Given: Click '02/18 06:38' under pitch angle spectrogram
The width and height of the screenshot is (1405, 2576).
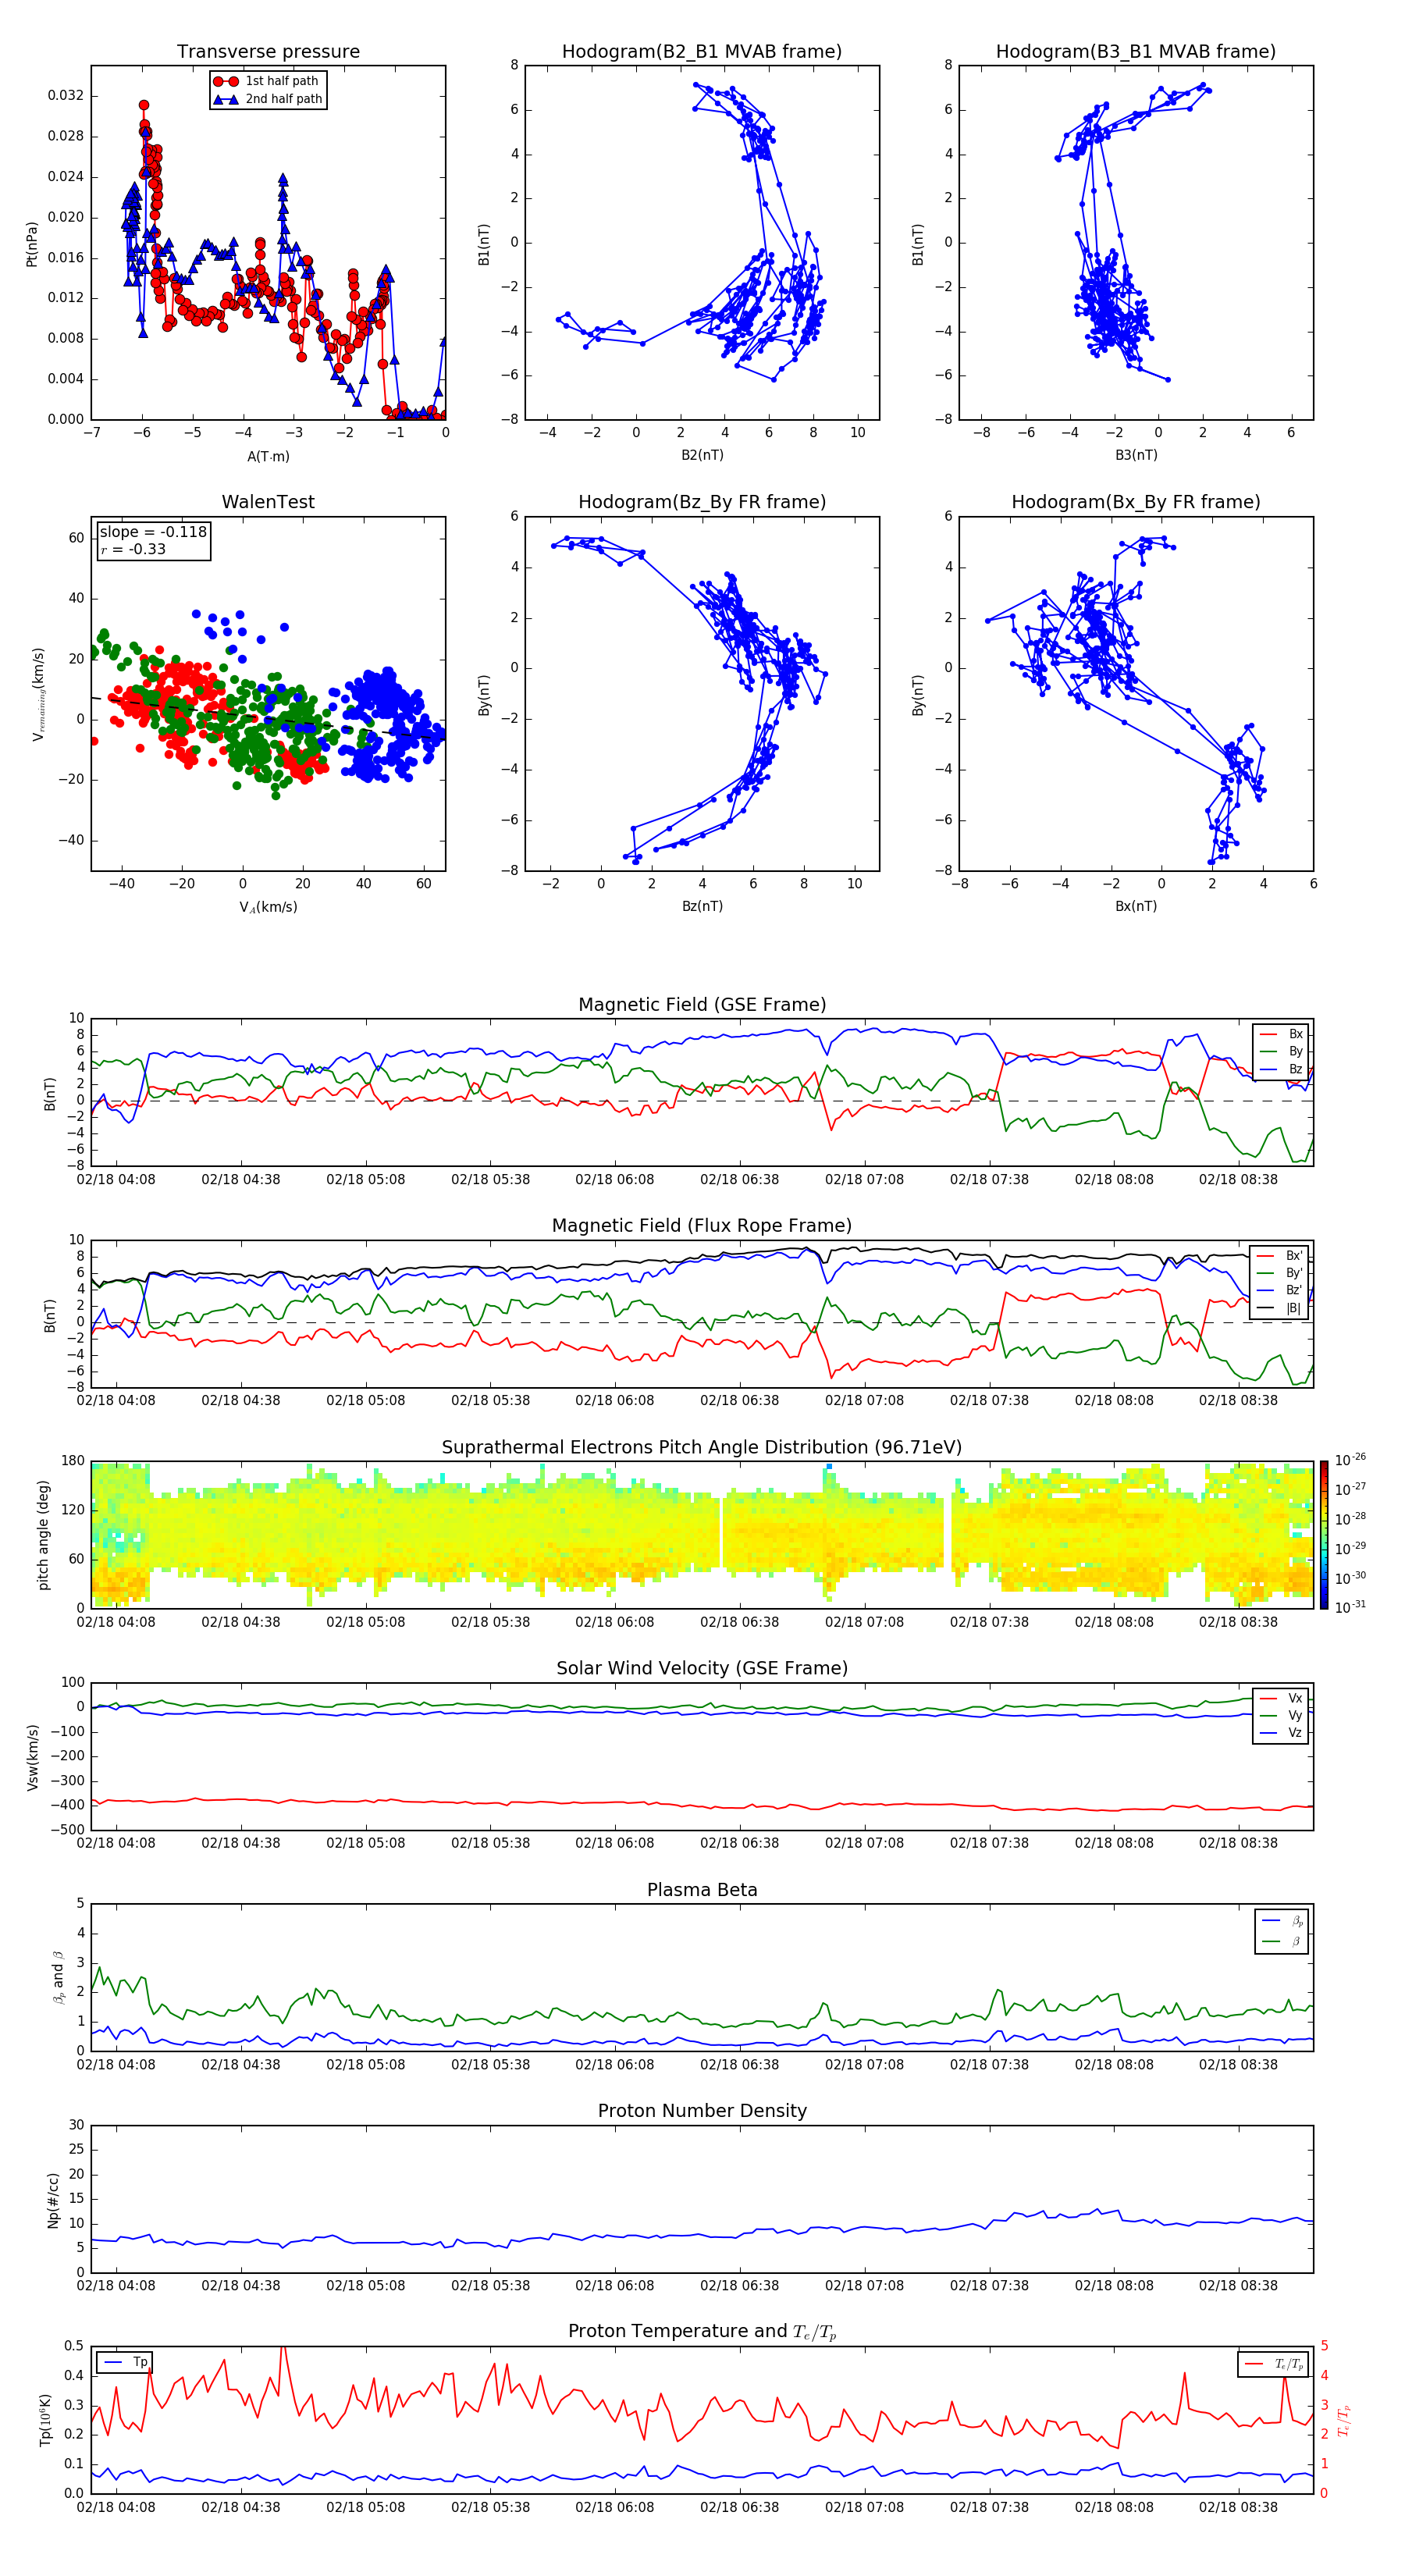Looking at the screenshot, I should [x=740, y=1622].
